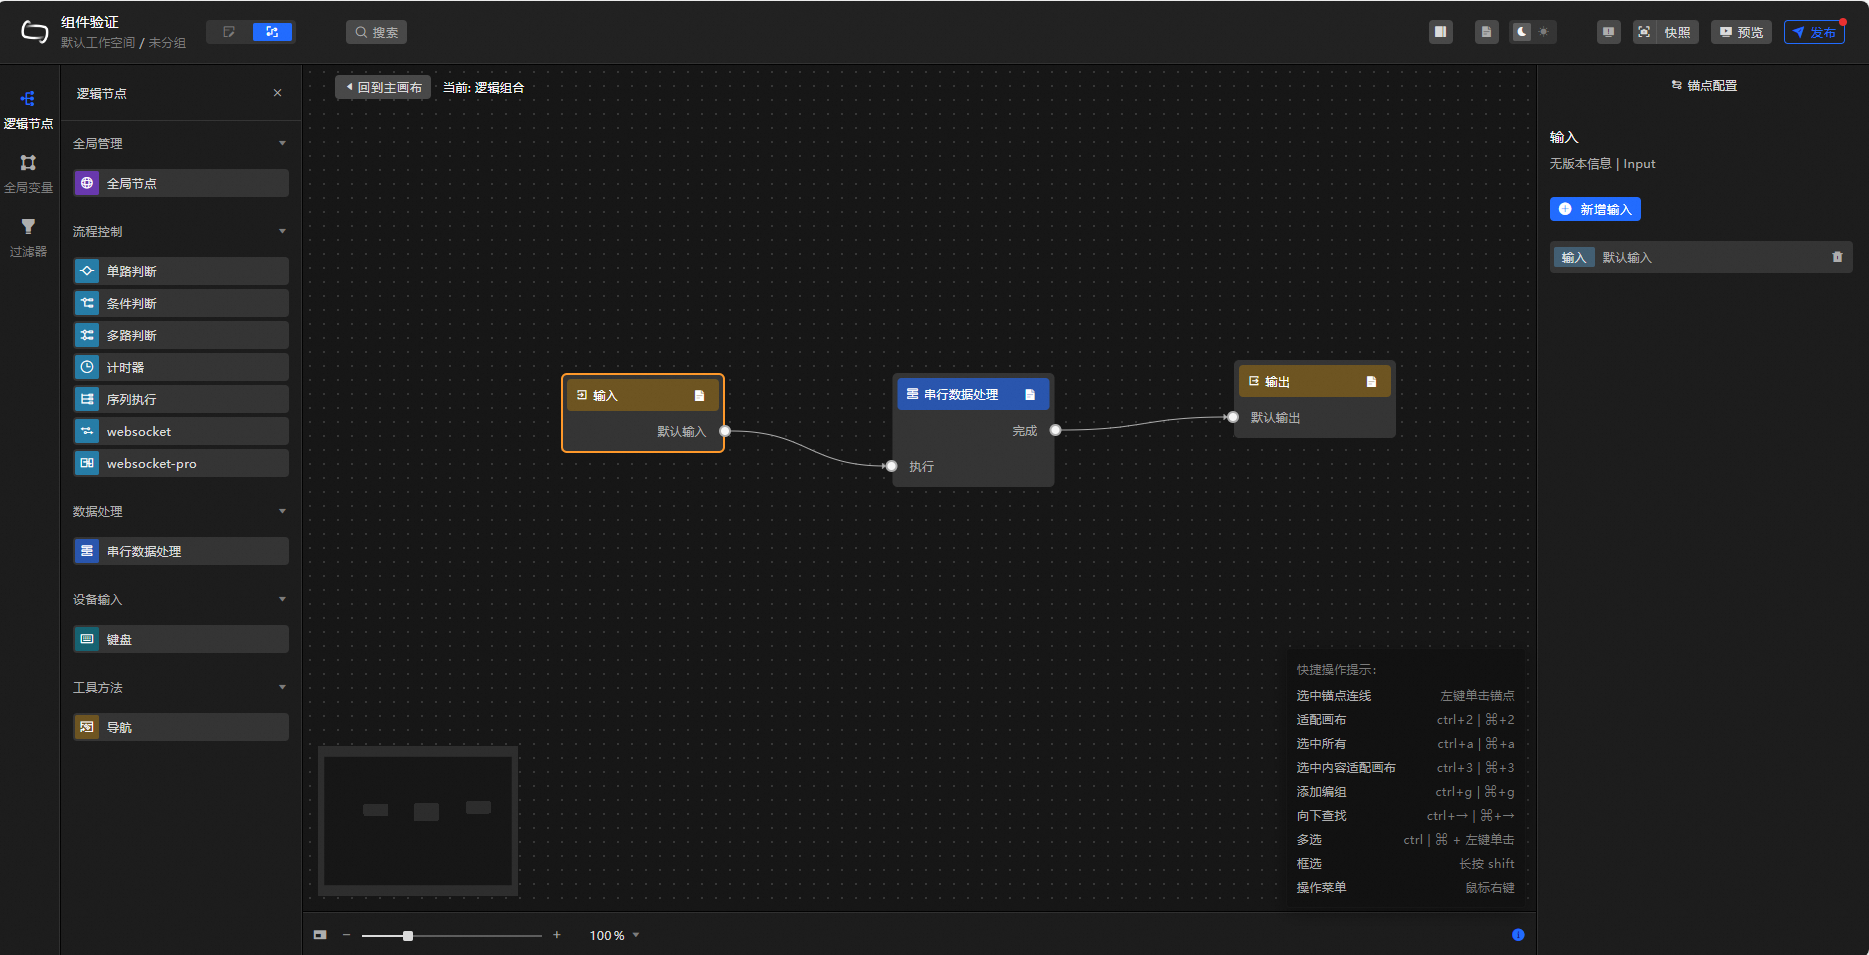The height and width of the screenshot is (955, 1869).
Task: Click the 默认输出 input anchor
Action: click(1233, 417)
